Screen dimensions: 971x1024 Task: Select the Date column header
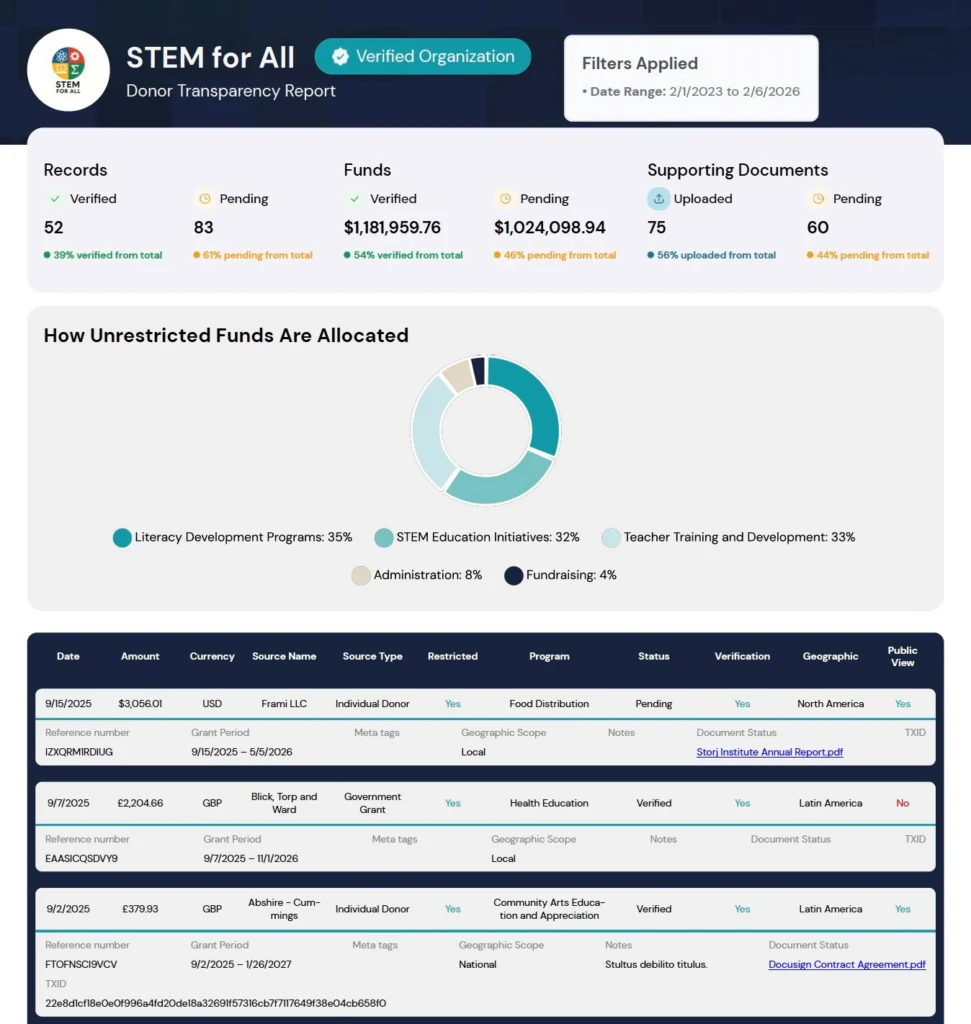point(68,656)
